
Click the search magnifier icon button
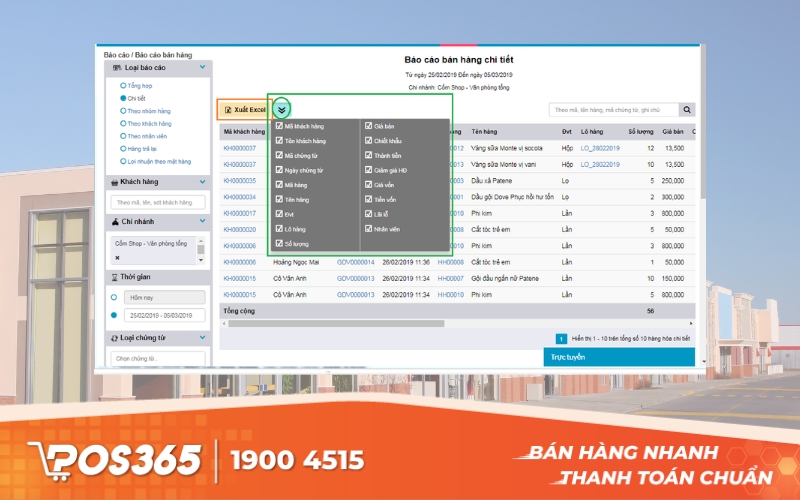tap(687, 110)
